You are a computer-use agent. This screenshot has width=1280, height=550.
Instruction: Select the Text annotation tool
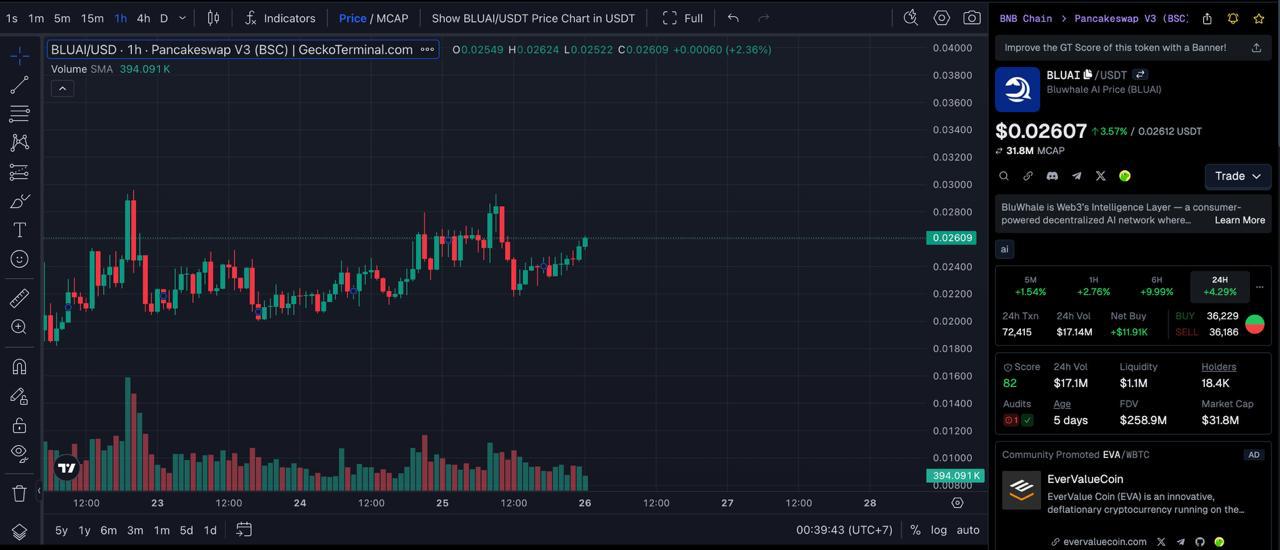coord(19,230)
